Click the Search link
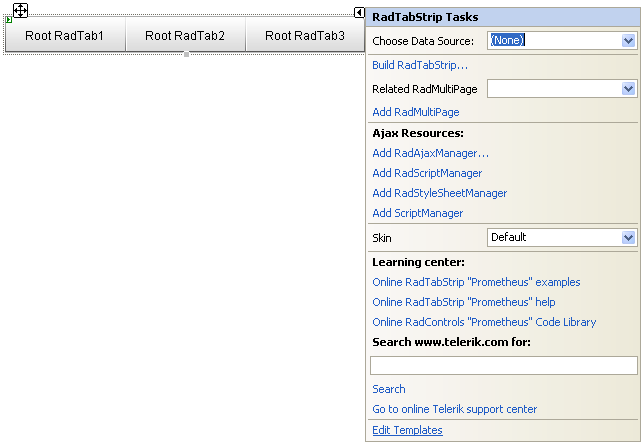The height and width of the screenshot is (445, 642). (389, 389)
